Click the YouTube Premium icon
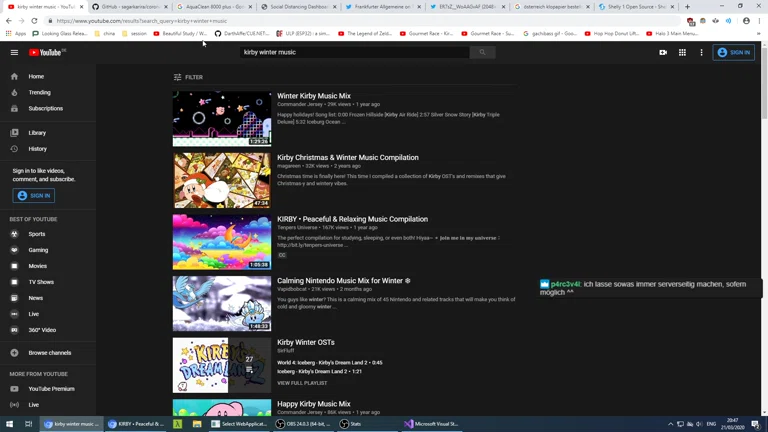768x432 pixels. [x=14, y=389]
